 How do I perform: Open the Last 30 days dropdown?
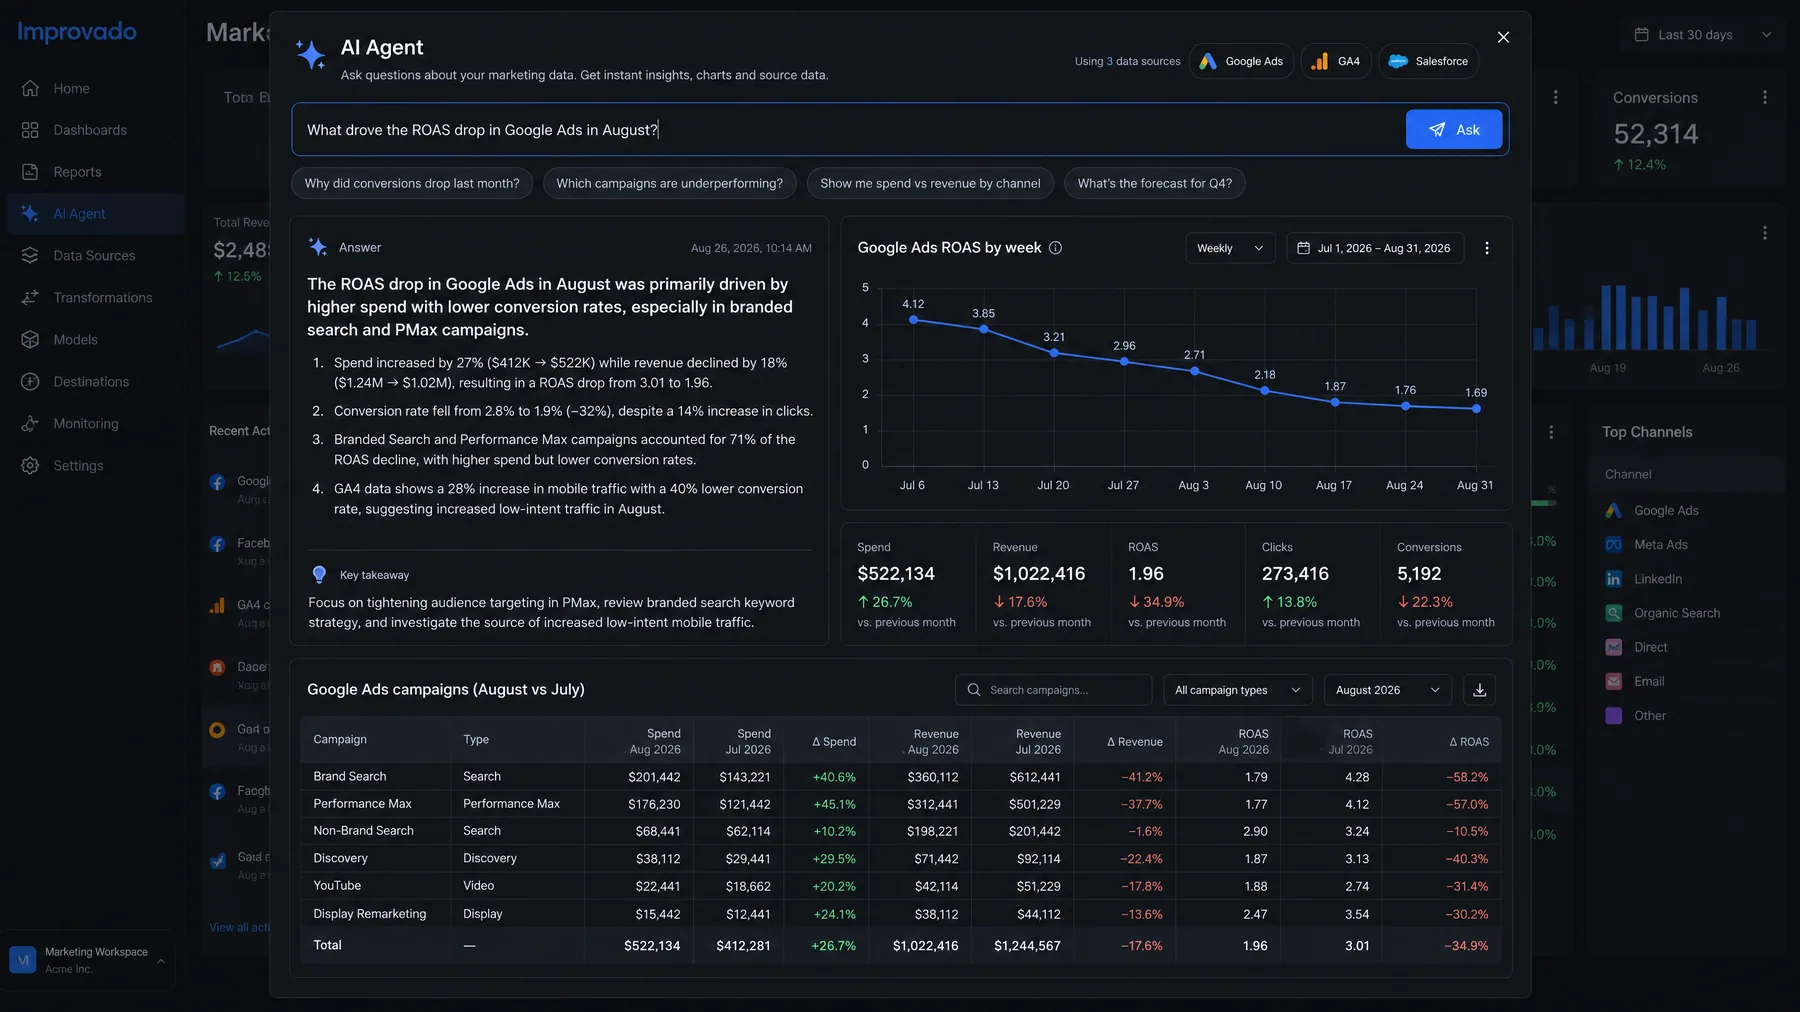tap(1702, 35)
